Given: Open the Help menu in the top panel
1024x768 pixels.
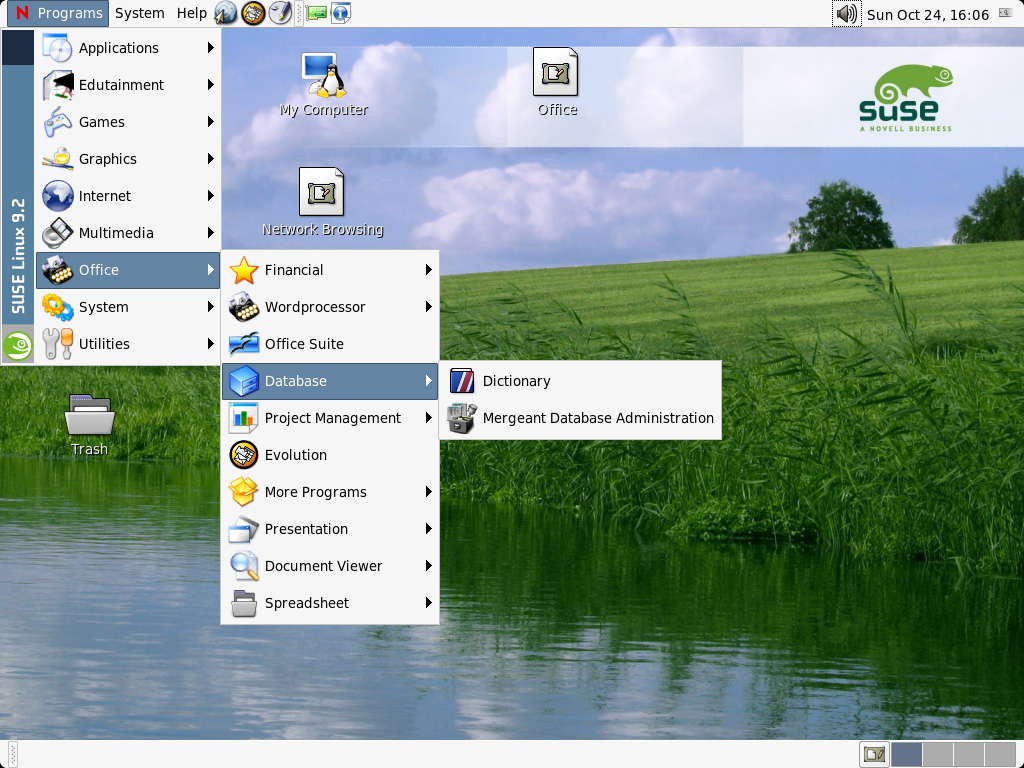Looking at the screenshot, I should (x=191, y=13).
